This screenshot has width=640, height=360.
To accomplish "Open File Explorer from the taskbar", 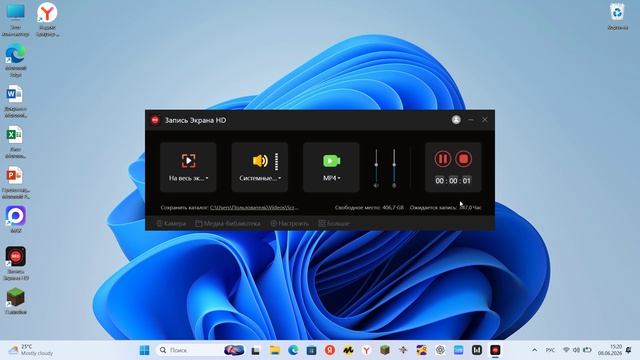I will pos(275,350).
